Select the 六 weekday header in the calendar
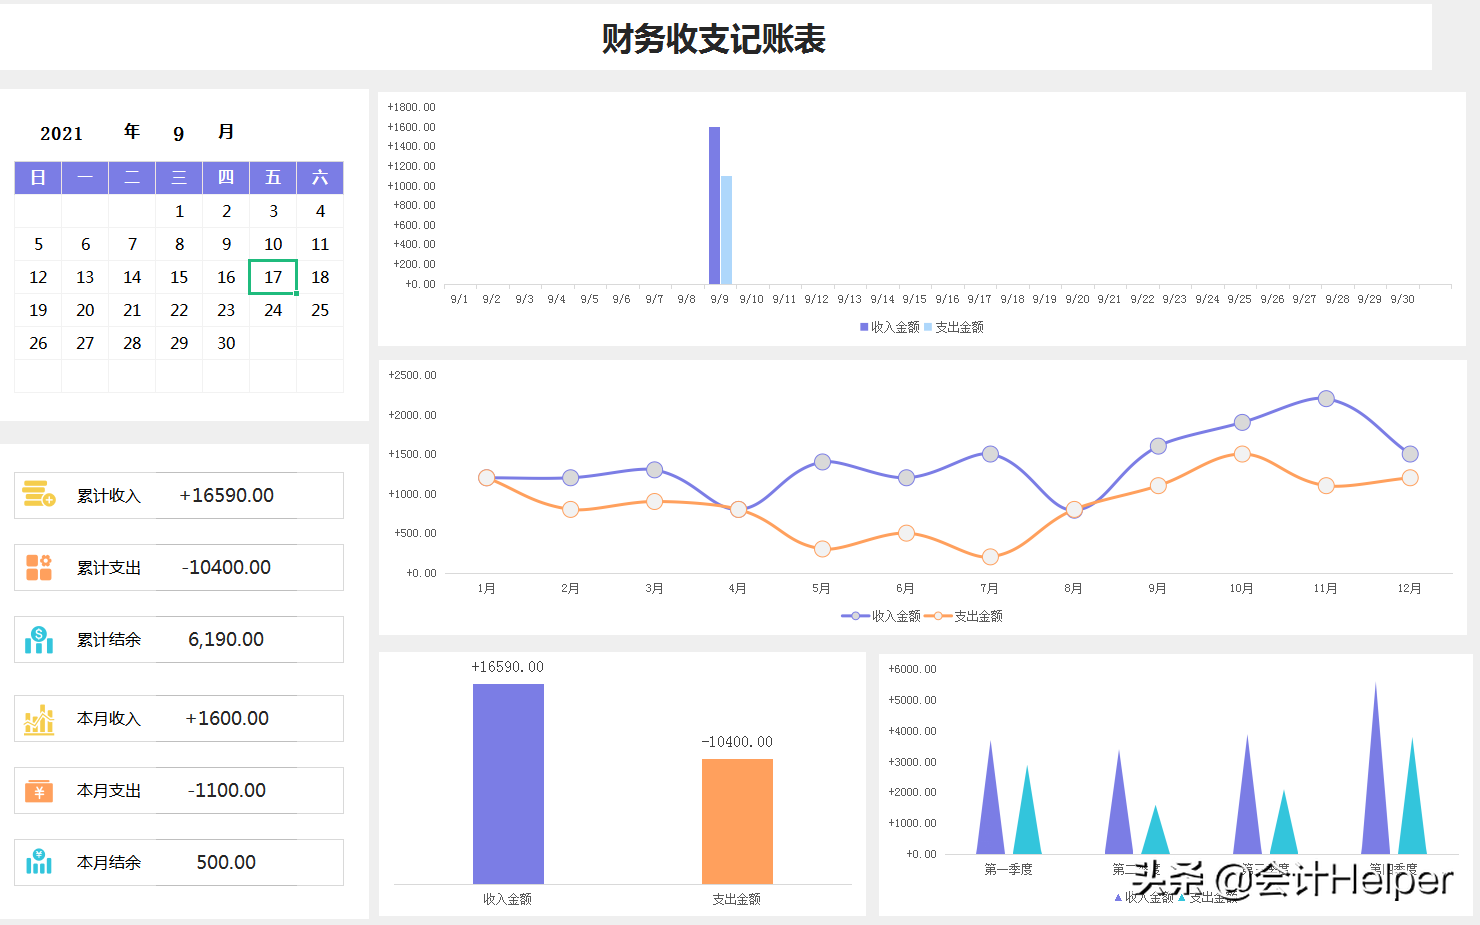 320,177
